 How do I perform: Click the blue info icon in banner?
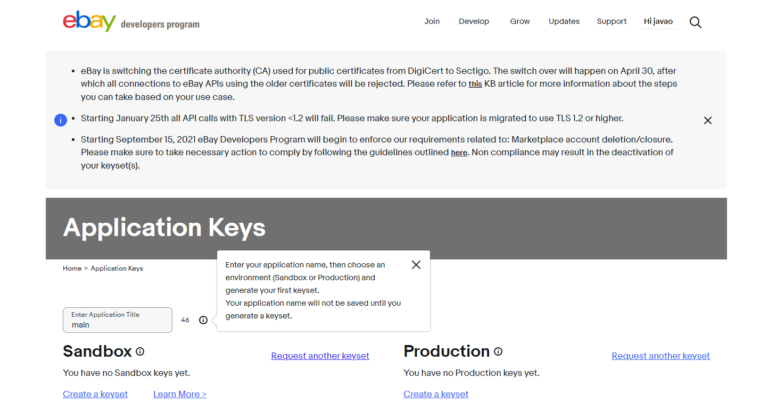point(61,120)
